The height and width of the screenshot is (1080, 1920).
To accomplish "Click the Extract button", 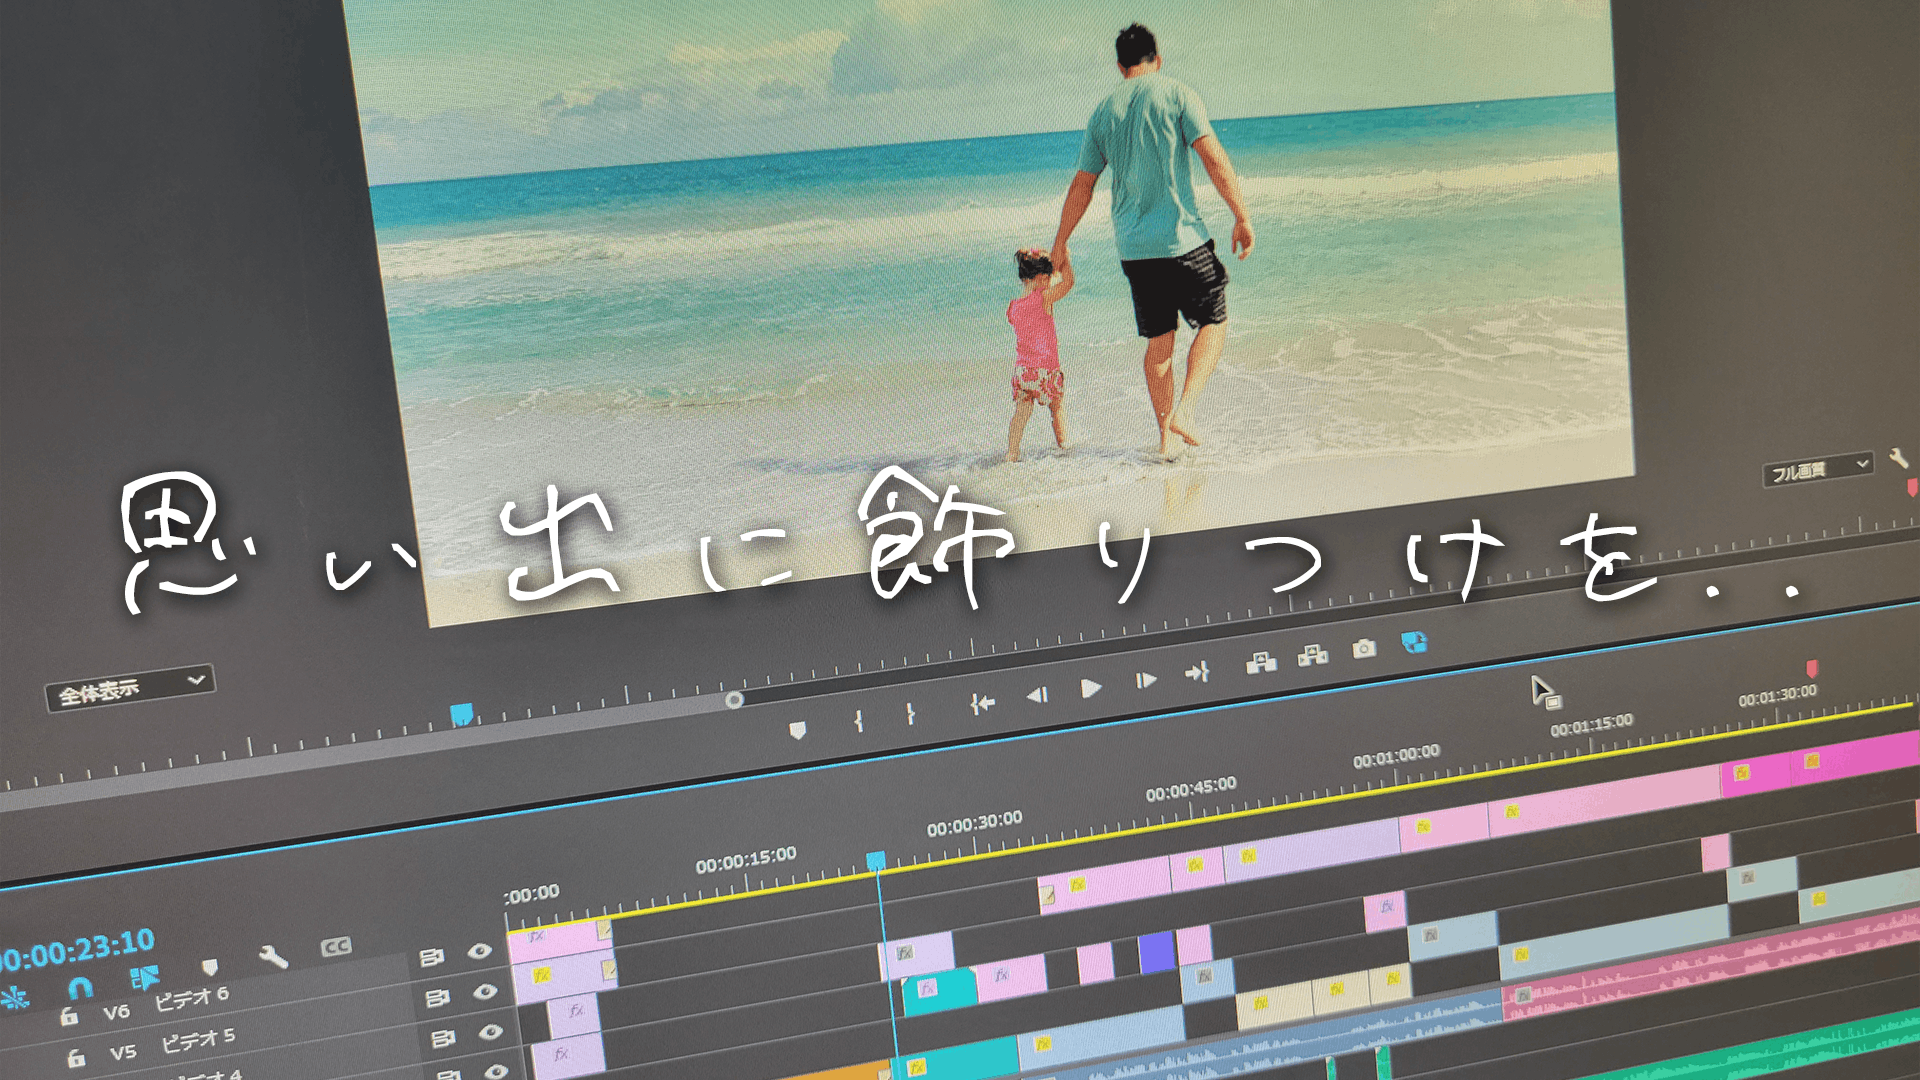I will point(1312,656).
